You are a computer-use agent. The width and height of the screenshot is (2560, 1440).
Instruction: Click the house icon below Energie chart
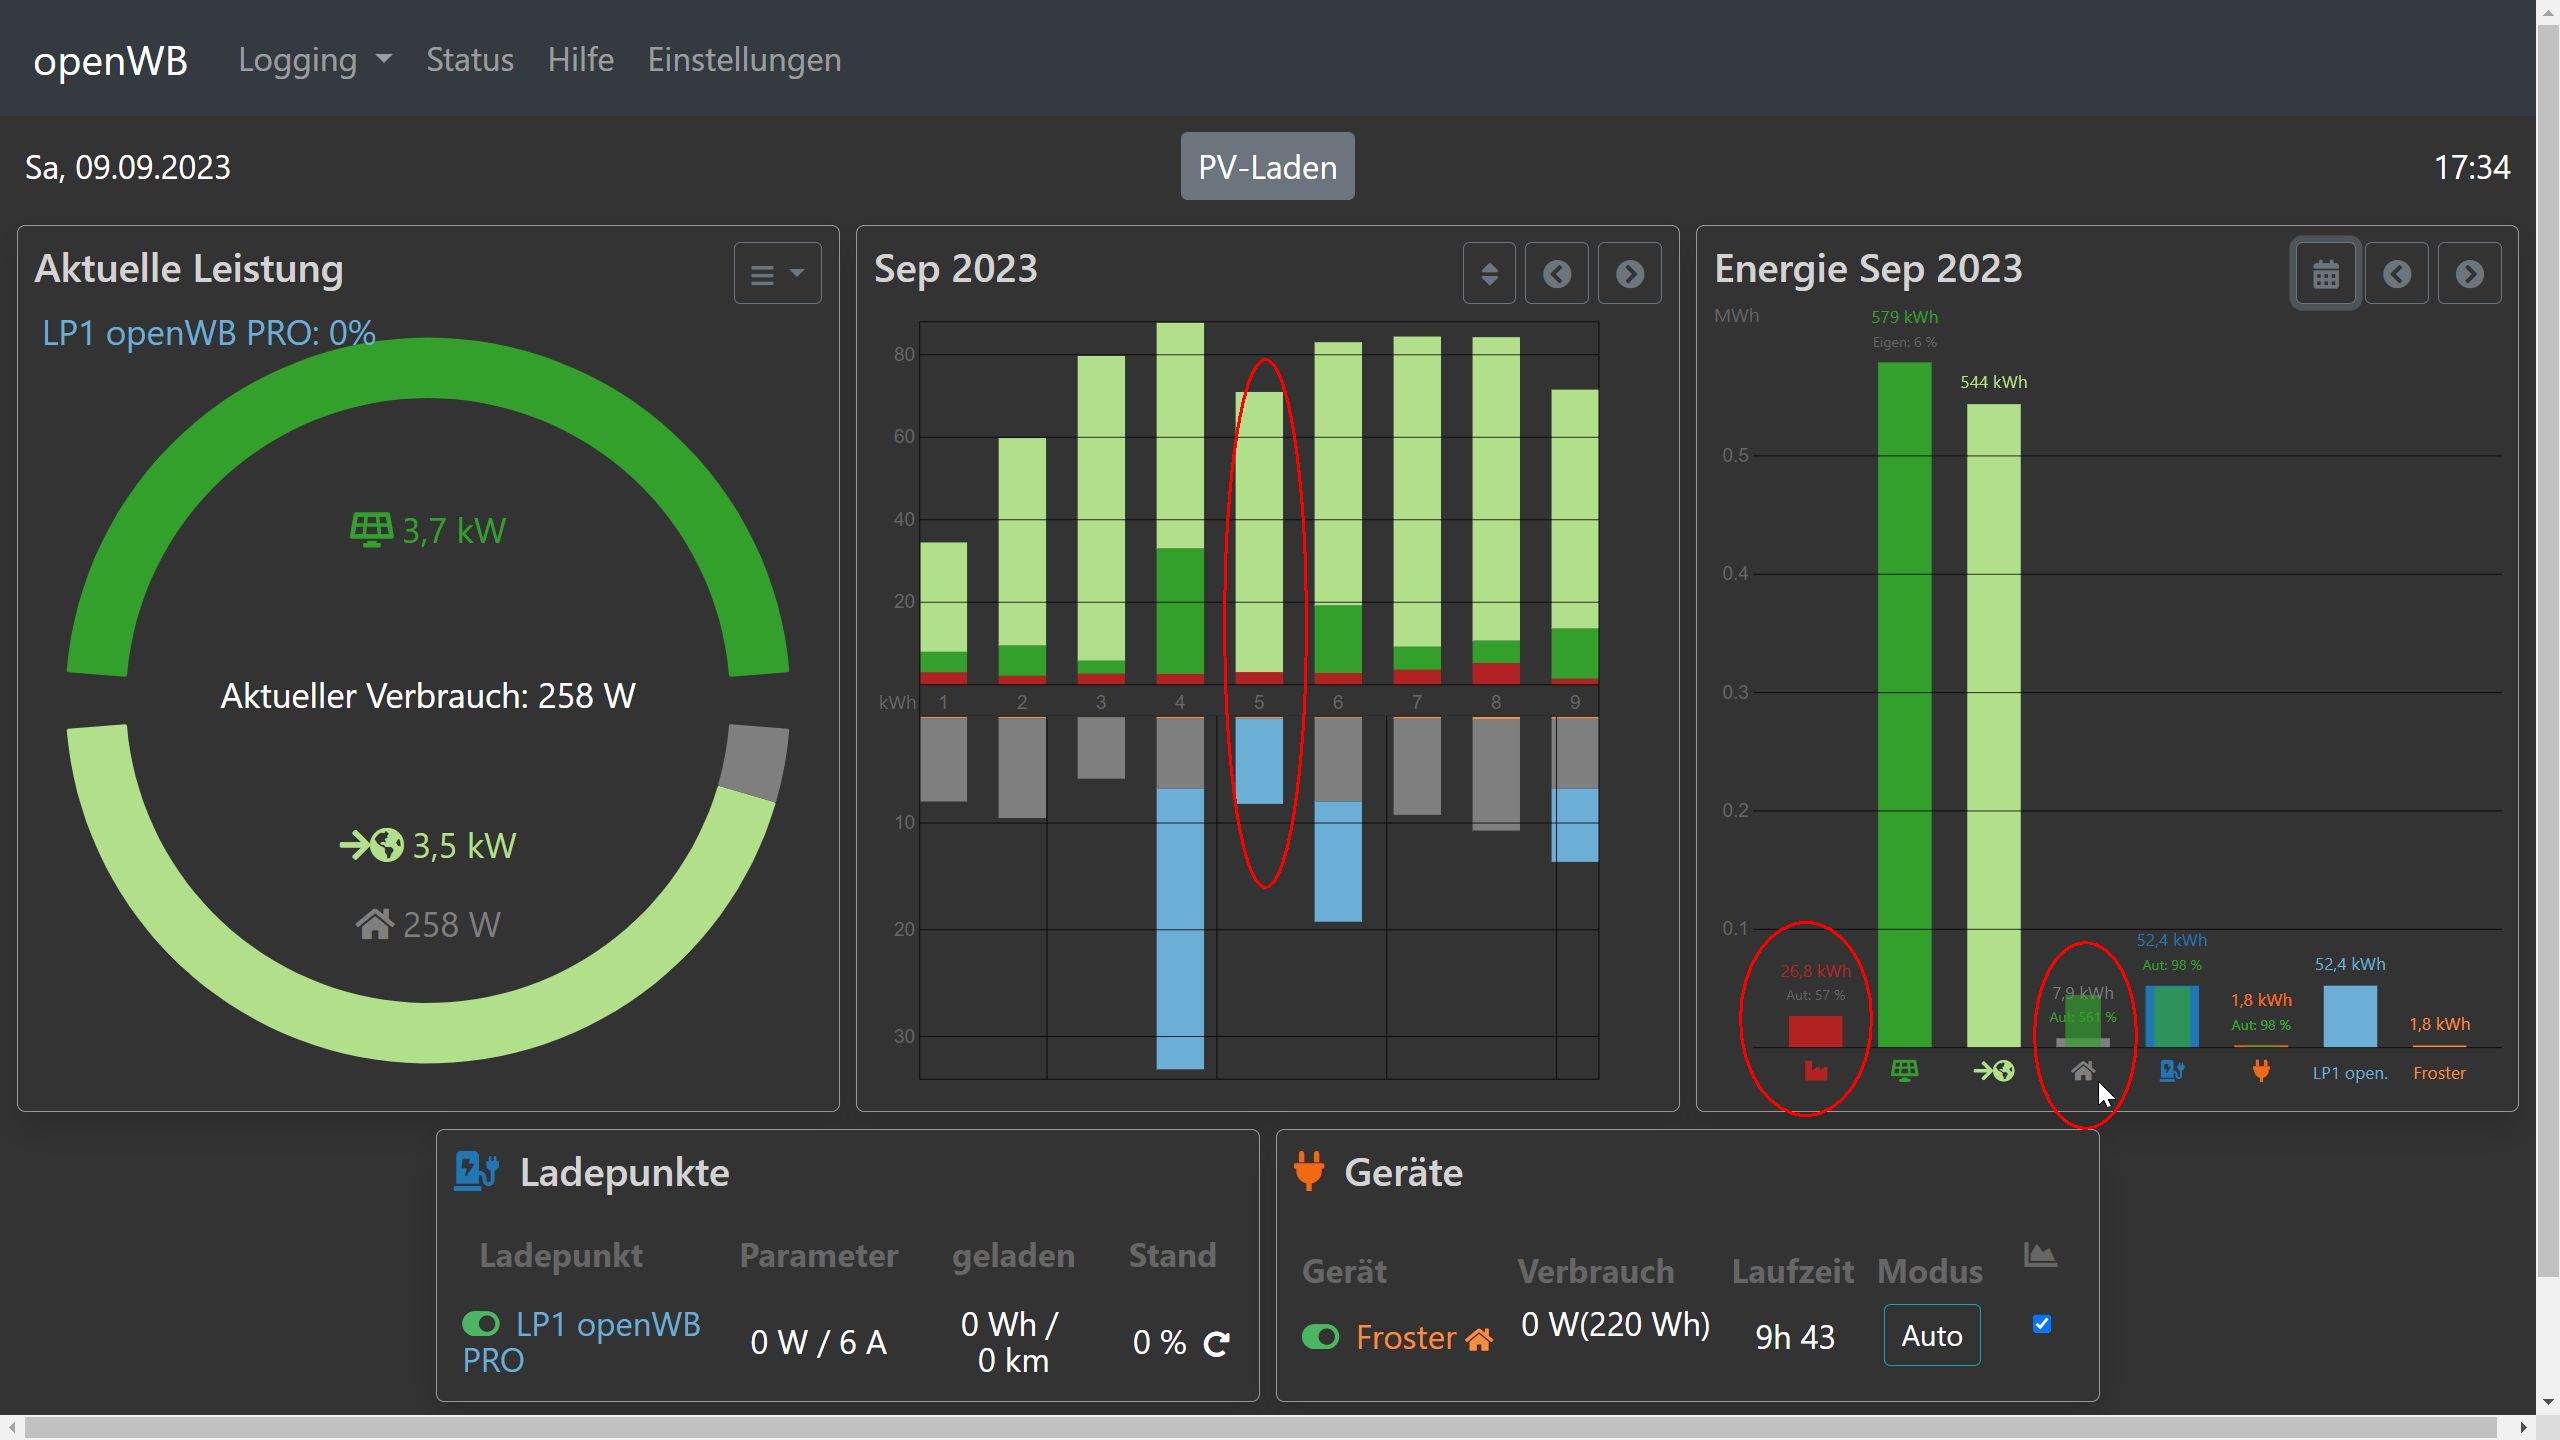tap(2082, 1071)
